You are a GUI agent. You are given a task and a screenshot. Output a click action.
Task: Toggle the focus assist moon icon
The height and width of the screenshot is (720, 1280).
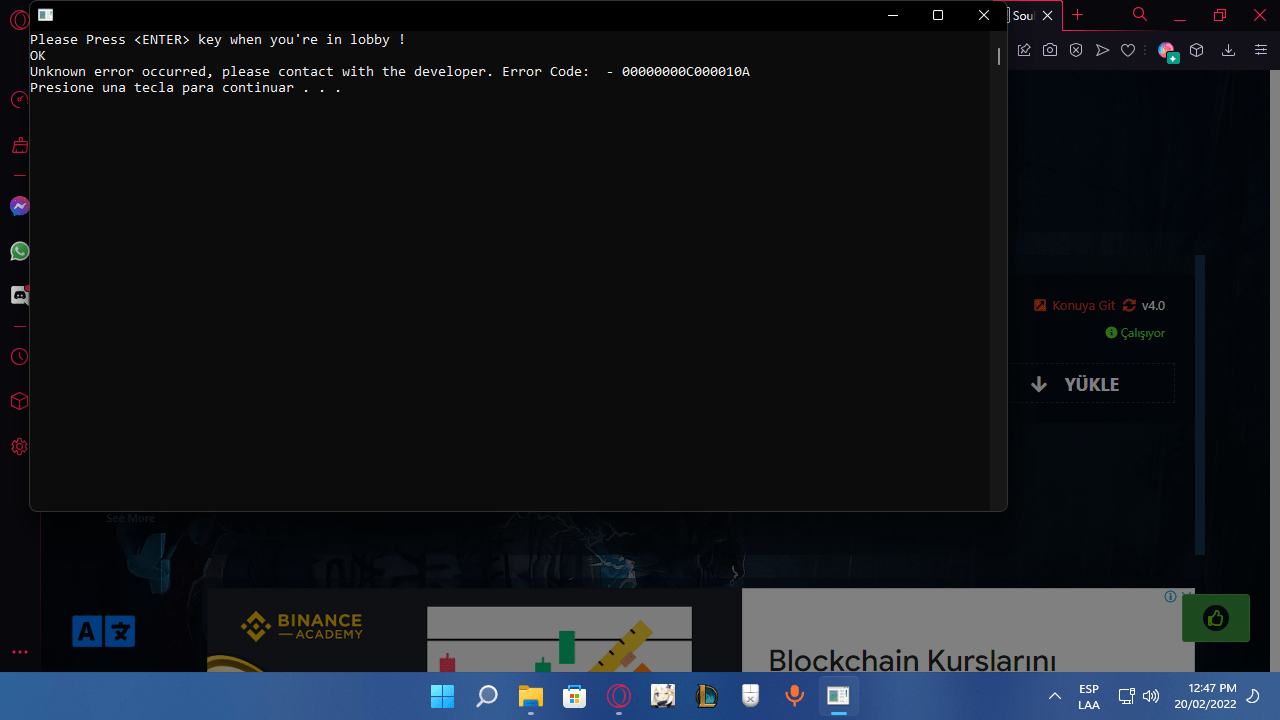point(1253,696)
